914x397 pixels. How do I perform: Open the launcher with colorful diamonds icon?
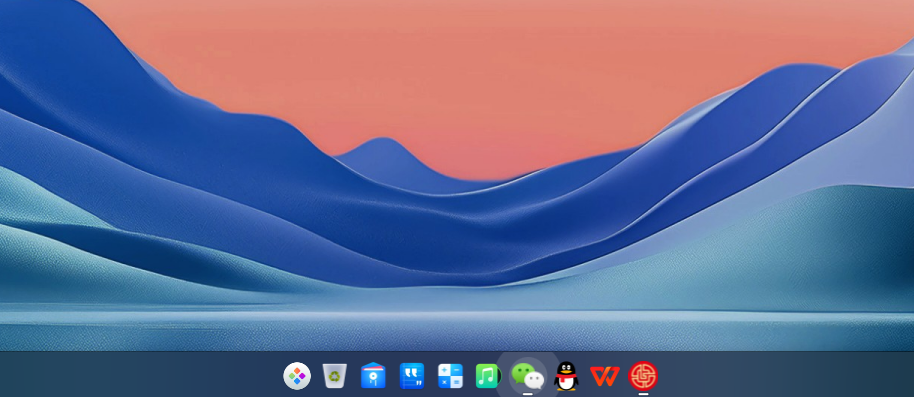(297, 376)
